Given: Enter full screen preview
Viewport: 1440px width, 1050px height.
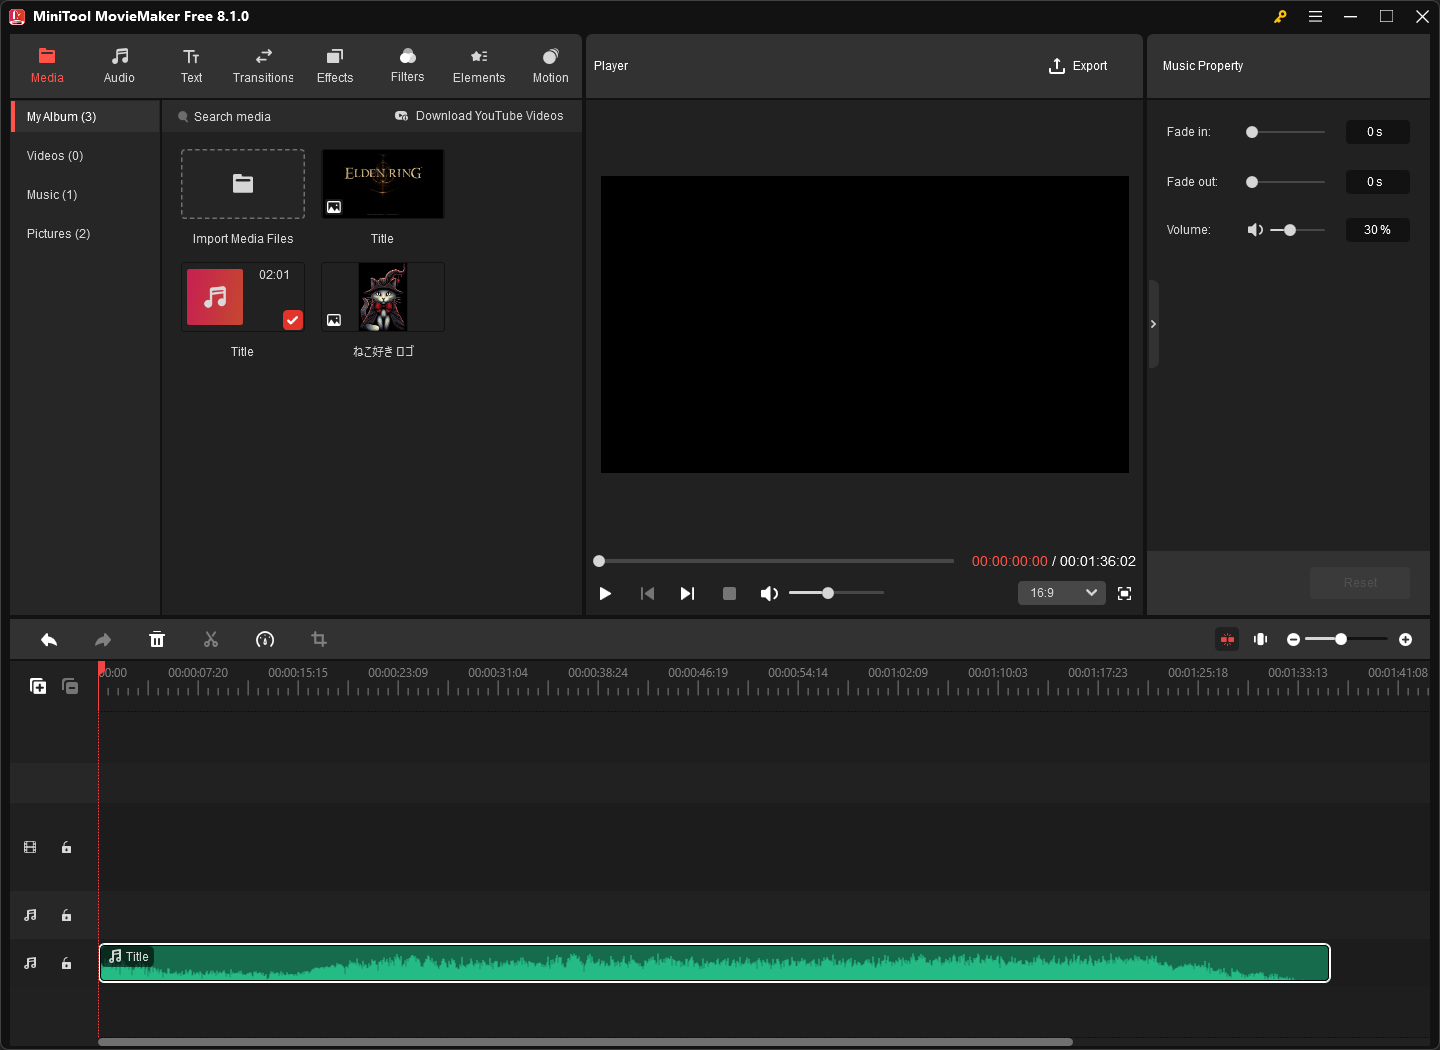Looking at the screenshot, I should click(1124, 594).
